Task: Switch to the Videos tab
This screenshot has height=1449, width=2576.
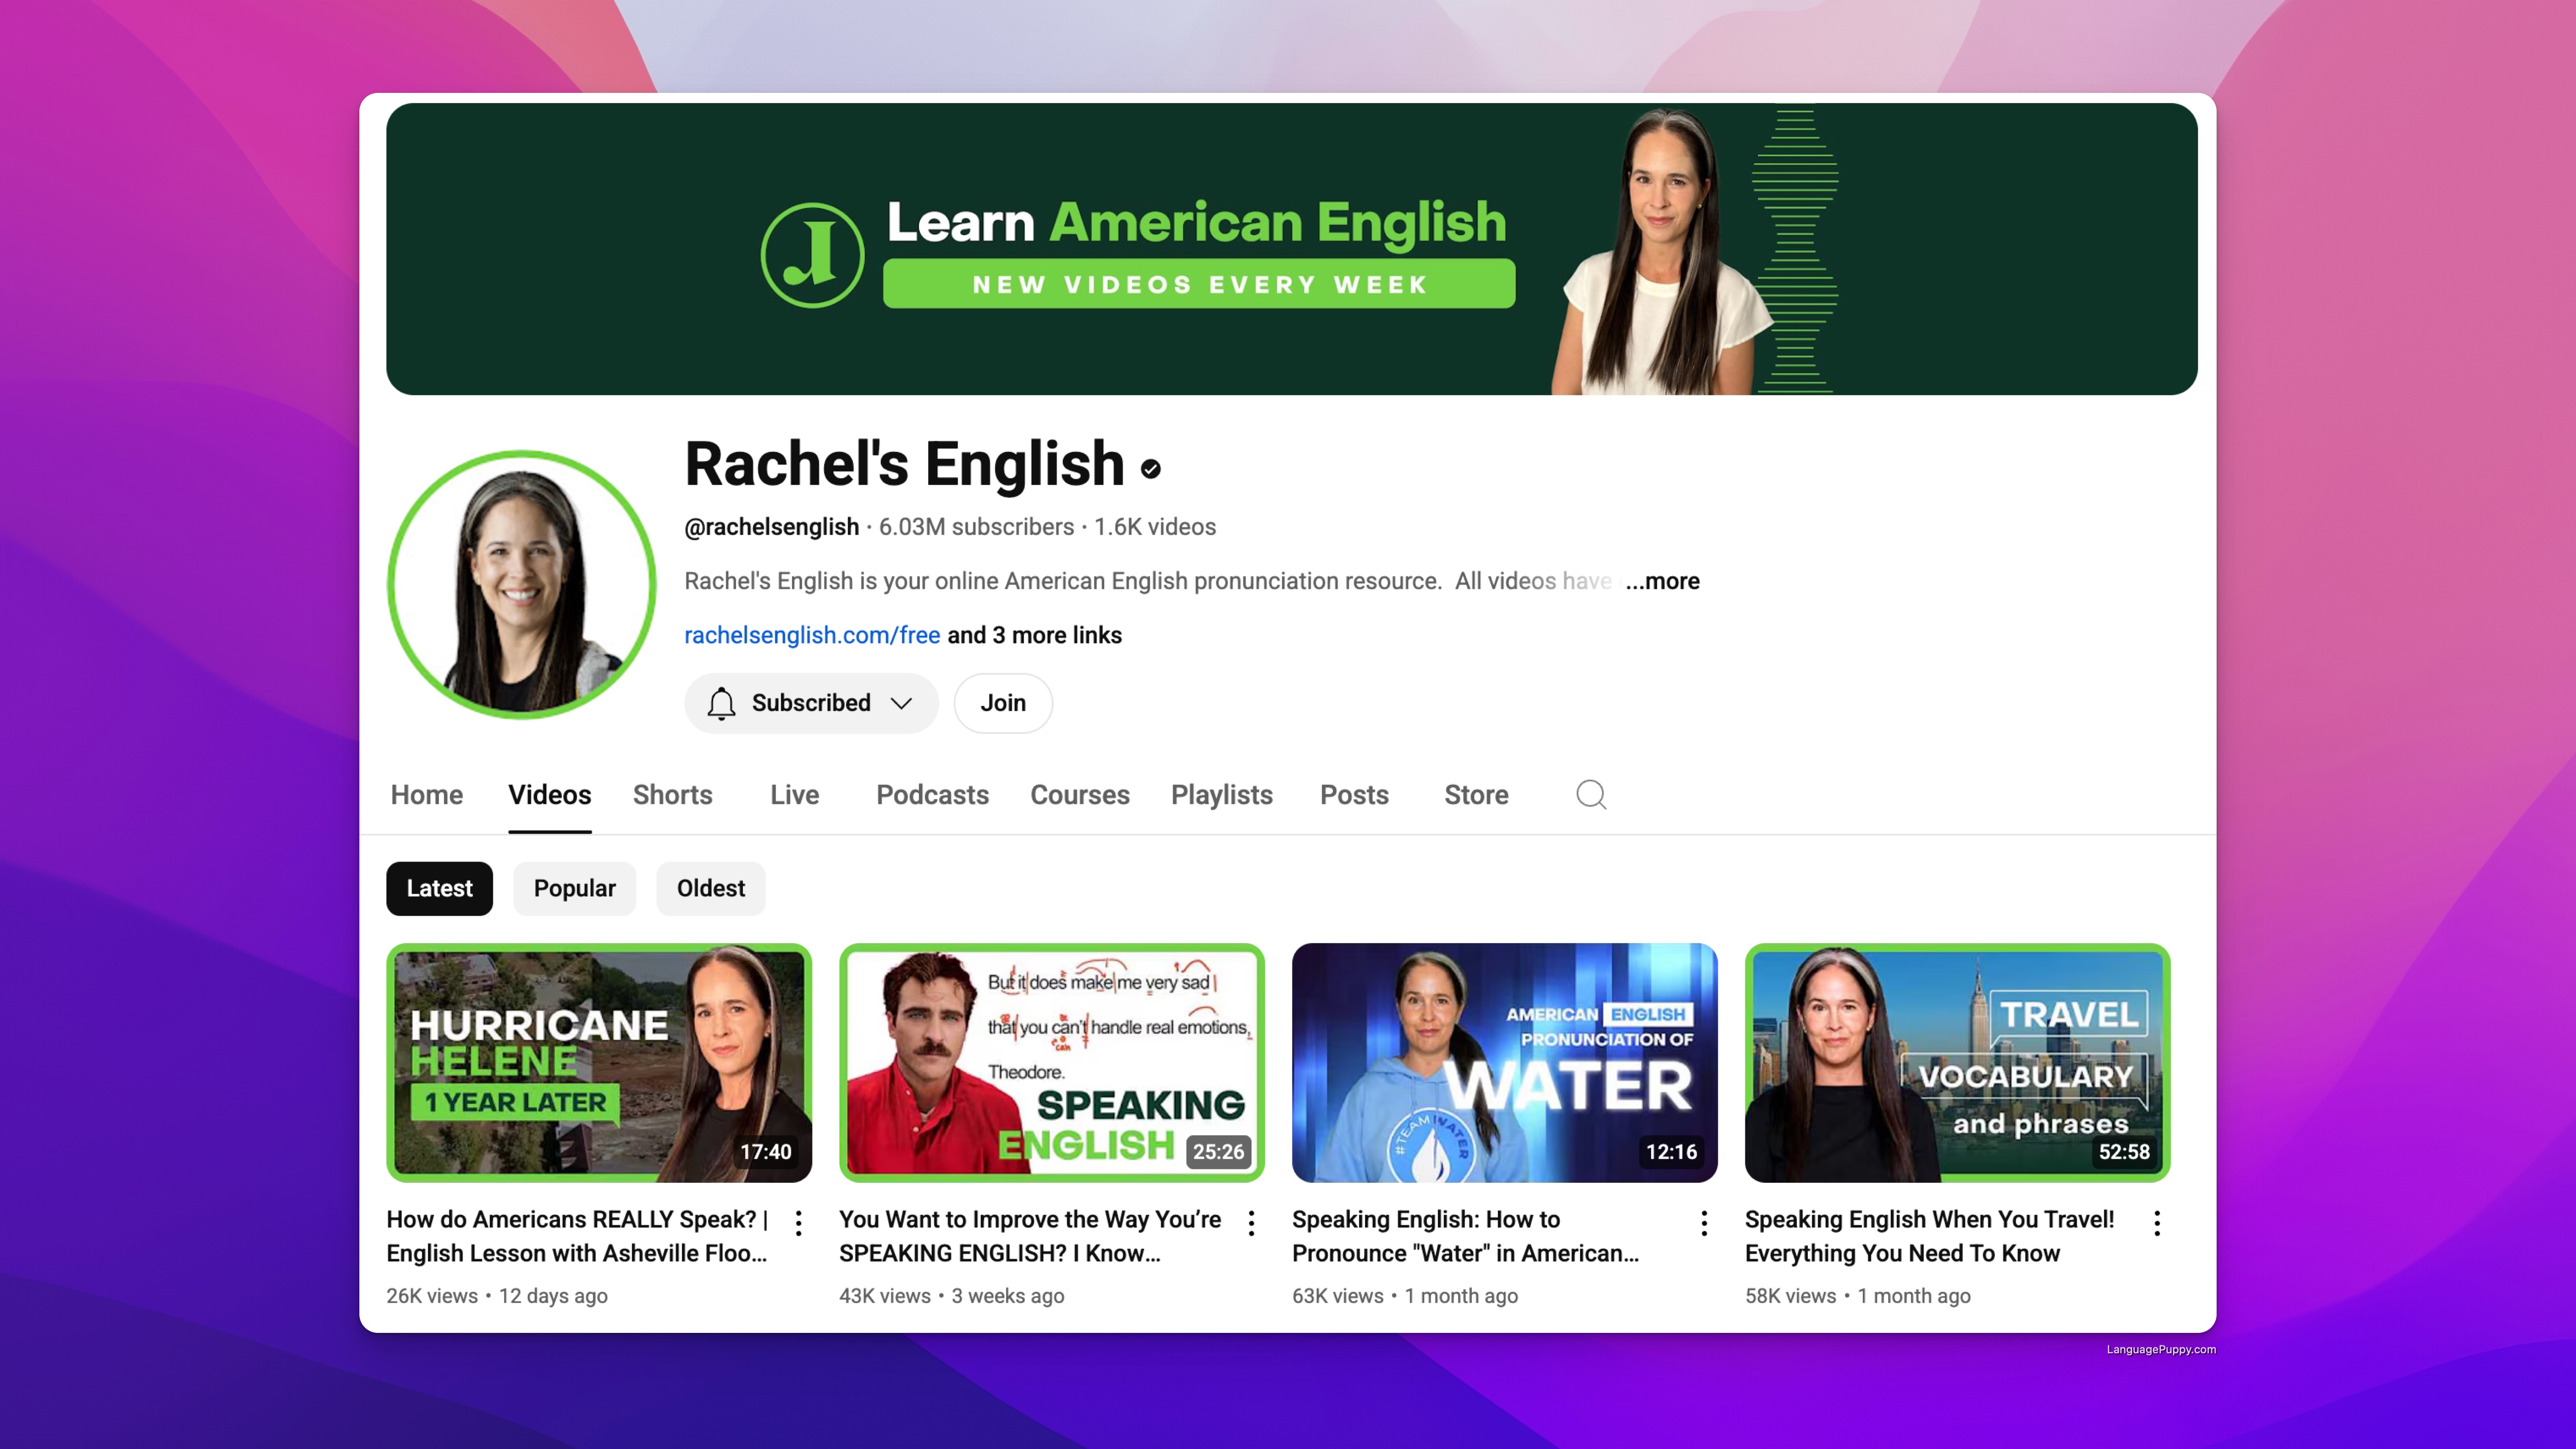Action: click(550, 795)
